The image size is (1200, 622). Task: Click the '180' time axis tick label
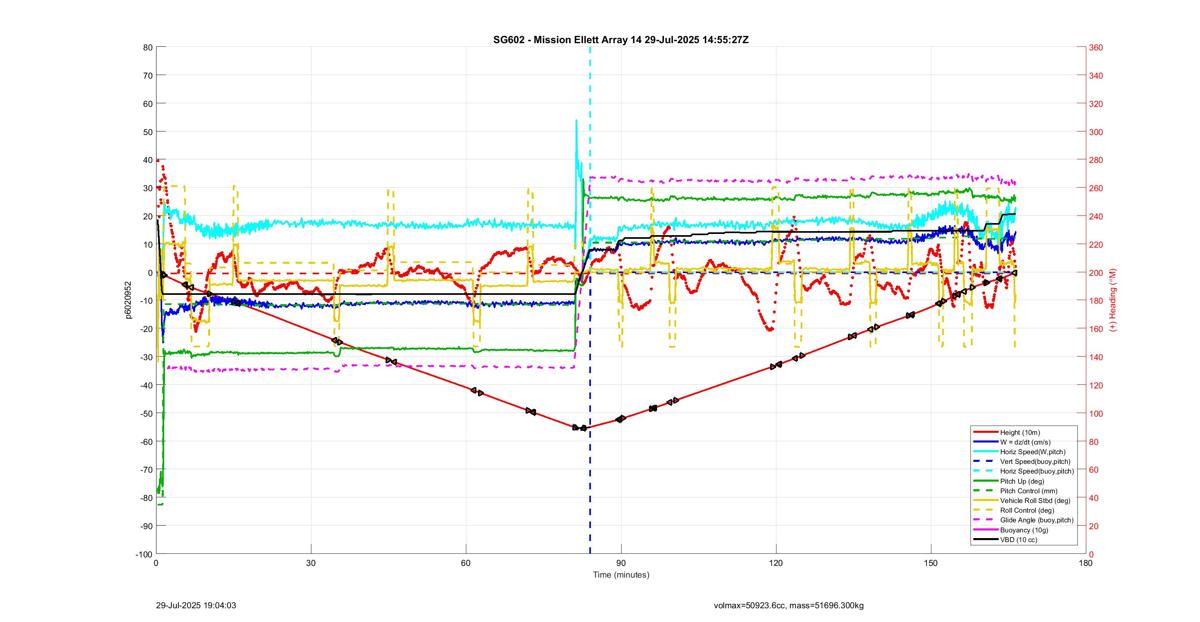[x=1085, y=563]
